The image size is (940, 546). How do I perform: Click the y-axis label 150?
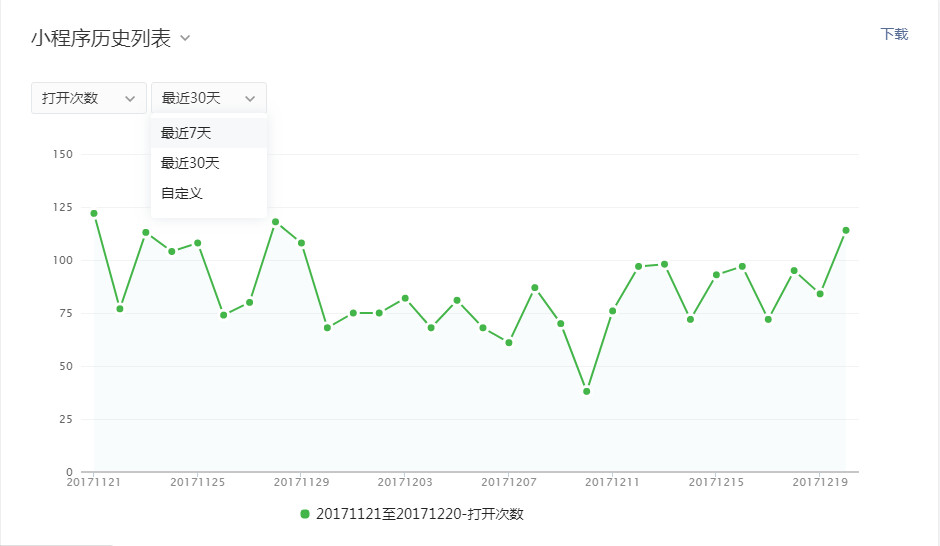coord(62,154)
